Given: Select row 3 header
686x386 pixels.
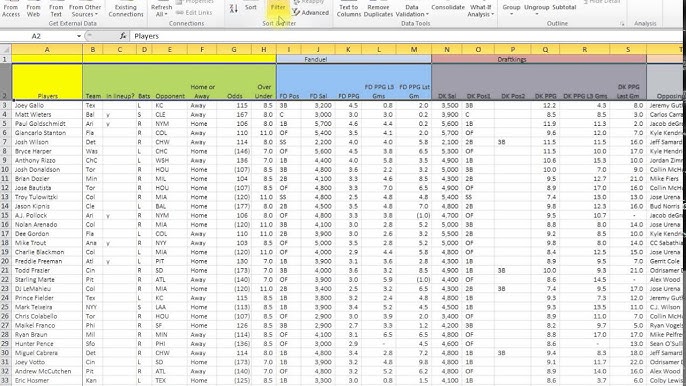Looking at the screenshot, I should (6, 105).
